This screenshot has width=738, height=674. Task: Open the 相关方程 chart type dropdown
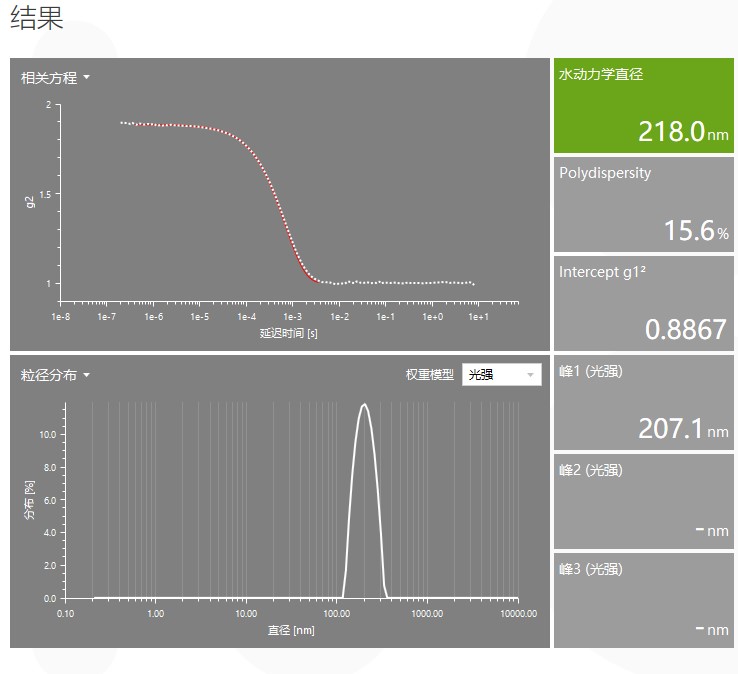55,78
